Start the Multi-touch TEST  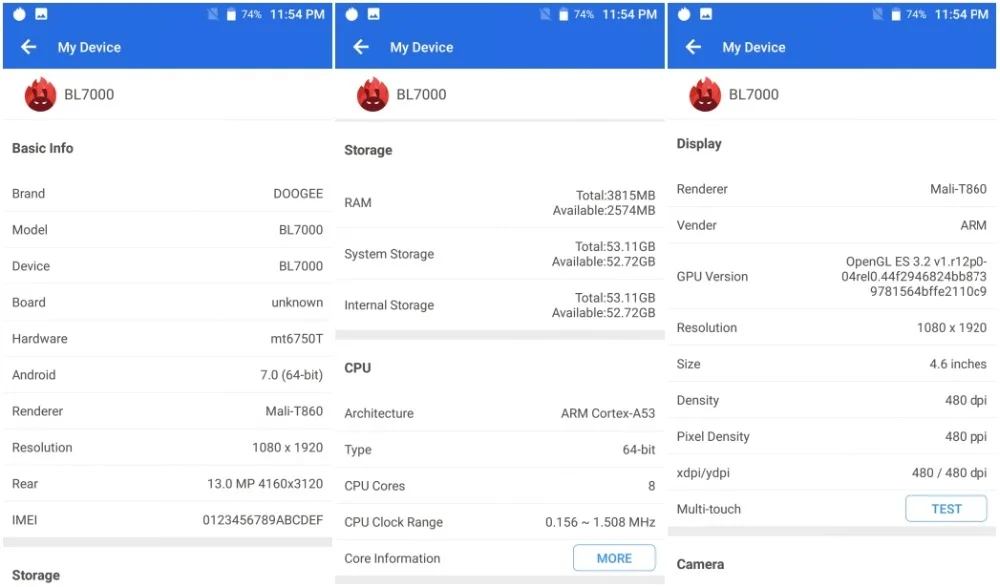coord(946,509)
